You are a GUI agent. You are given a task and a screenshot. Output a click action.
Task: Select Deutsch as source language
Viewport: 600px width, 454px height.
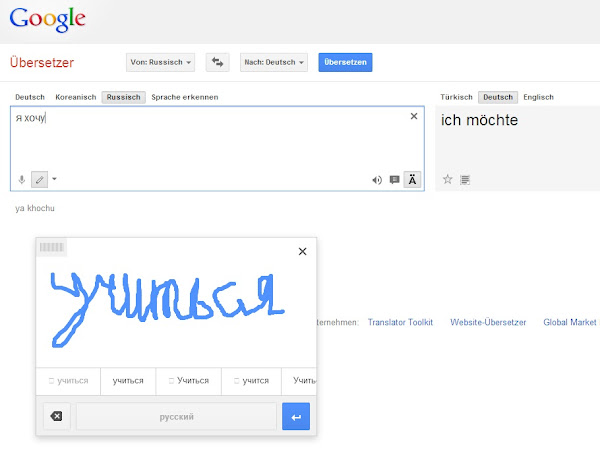(x=30, y=97)
